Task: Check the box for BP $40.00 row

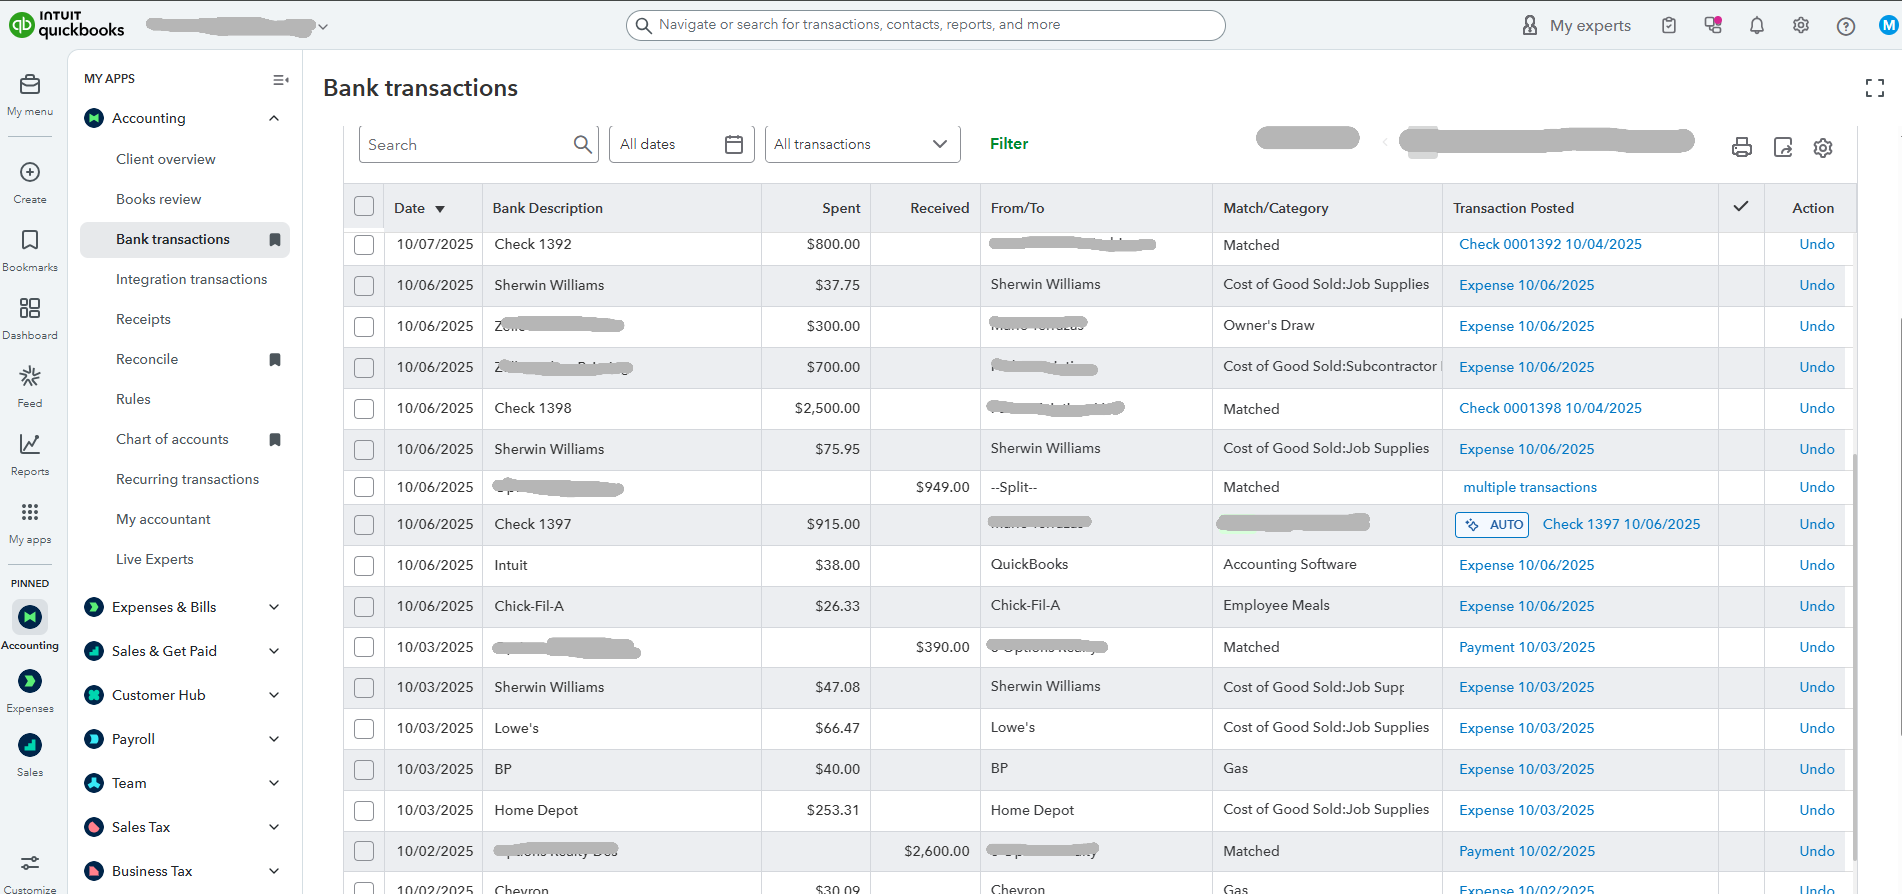Action: 364,770
